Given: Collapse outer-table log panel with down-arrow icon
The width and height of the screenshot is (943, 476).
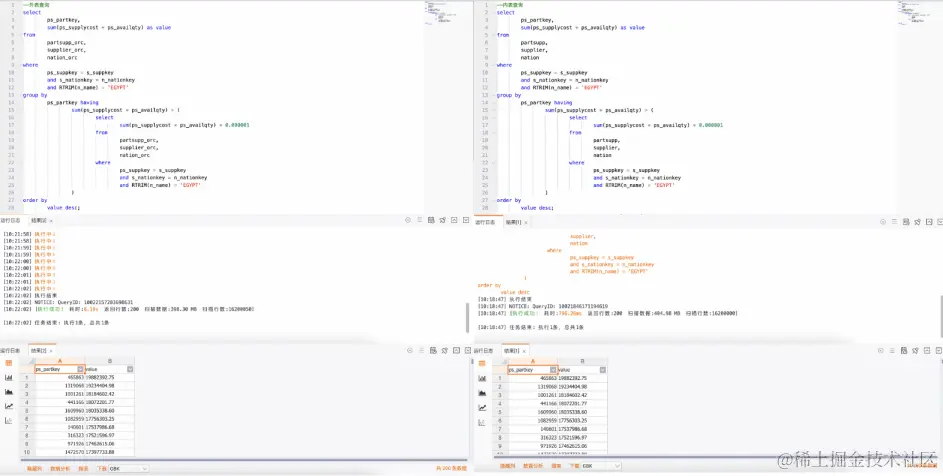Looking at the screenshot, I should (x=465, y=221).
